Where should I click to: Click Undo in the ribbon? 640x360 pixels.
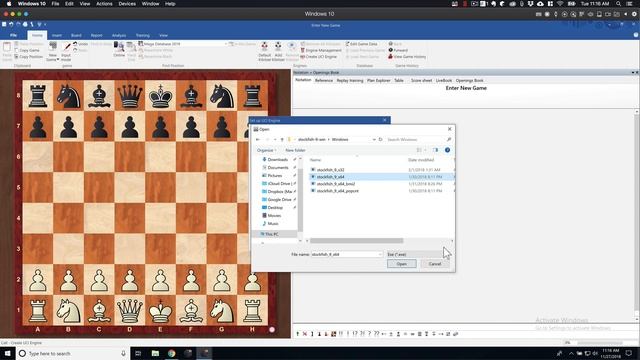[80, 44]
